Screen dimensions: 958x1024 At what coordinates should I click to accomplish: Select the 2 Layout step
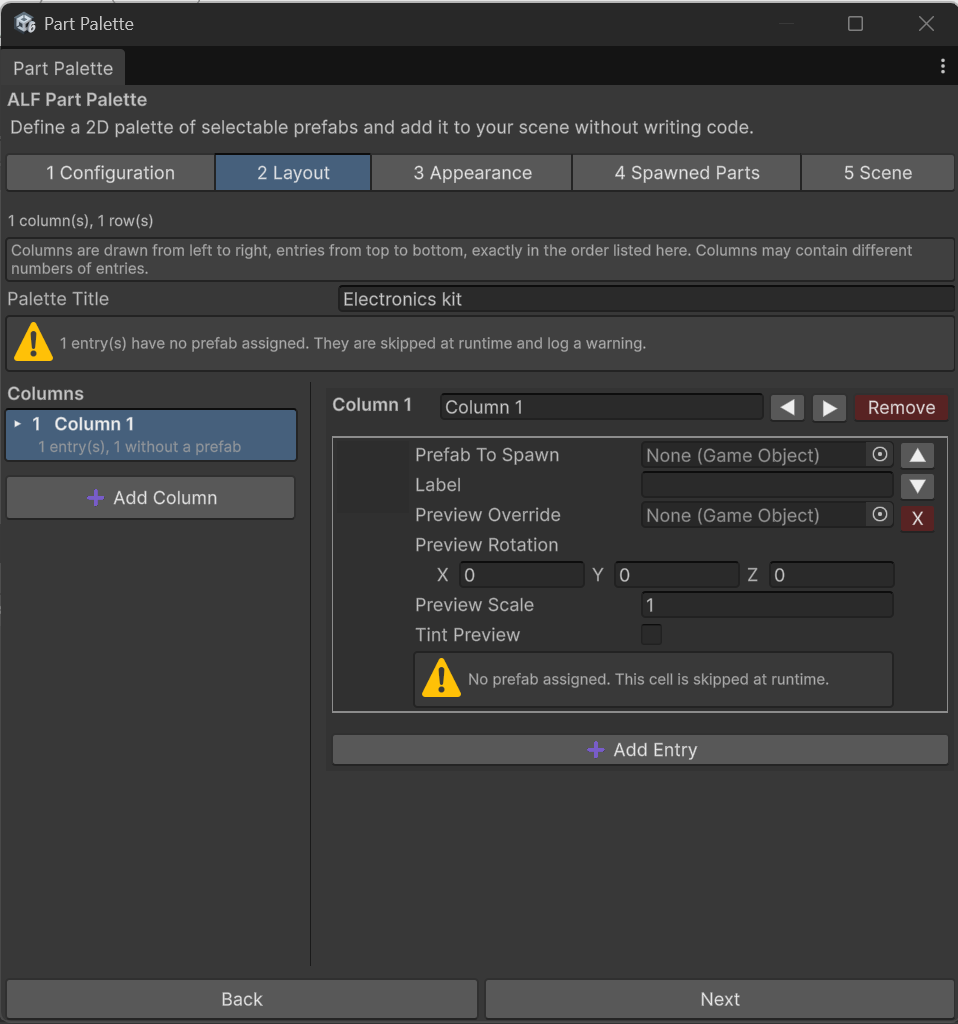[293, 172]
